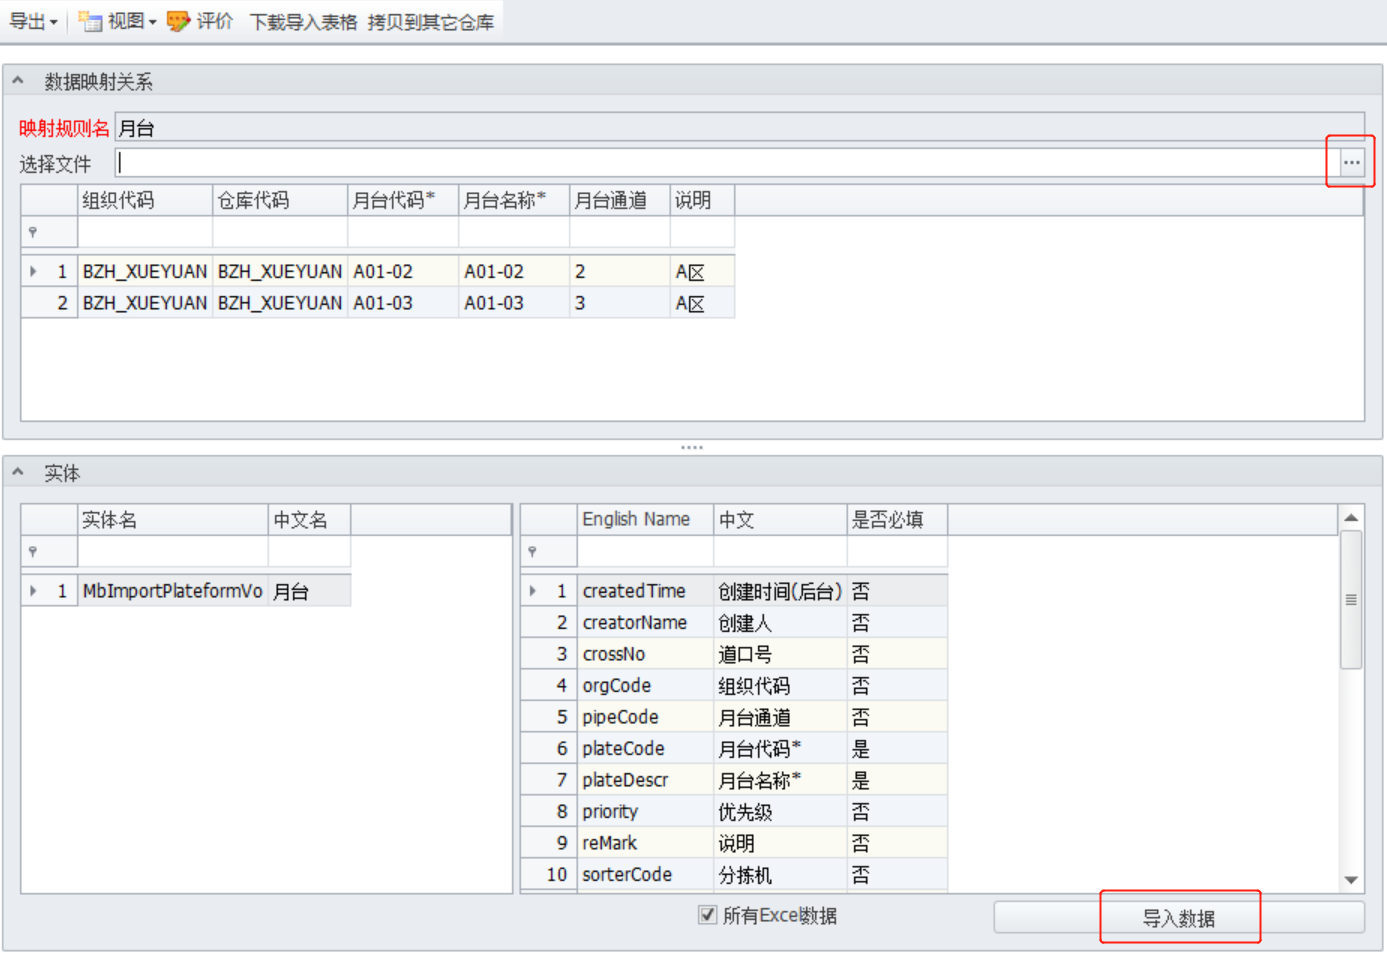Expand row 1 BZH_XUEYUAN A01-02
This screenshot has height=954, width=1387.
33,271
